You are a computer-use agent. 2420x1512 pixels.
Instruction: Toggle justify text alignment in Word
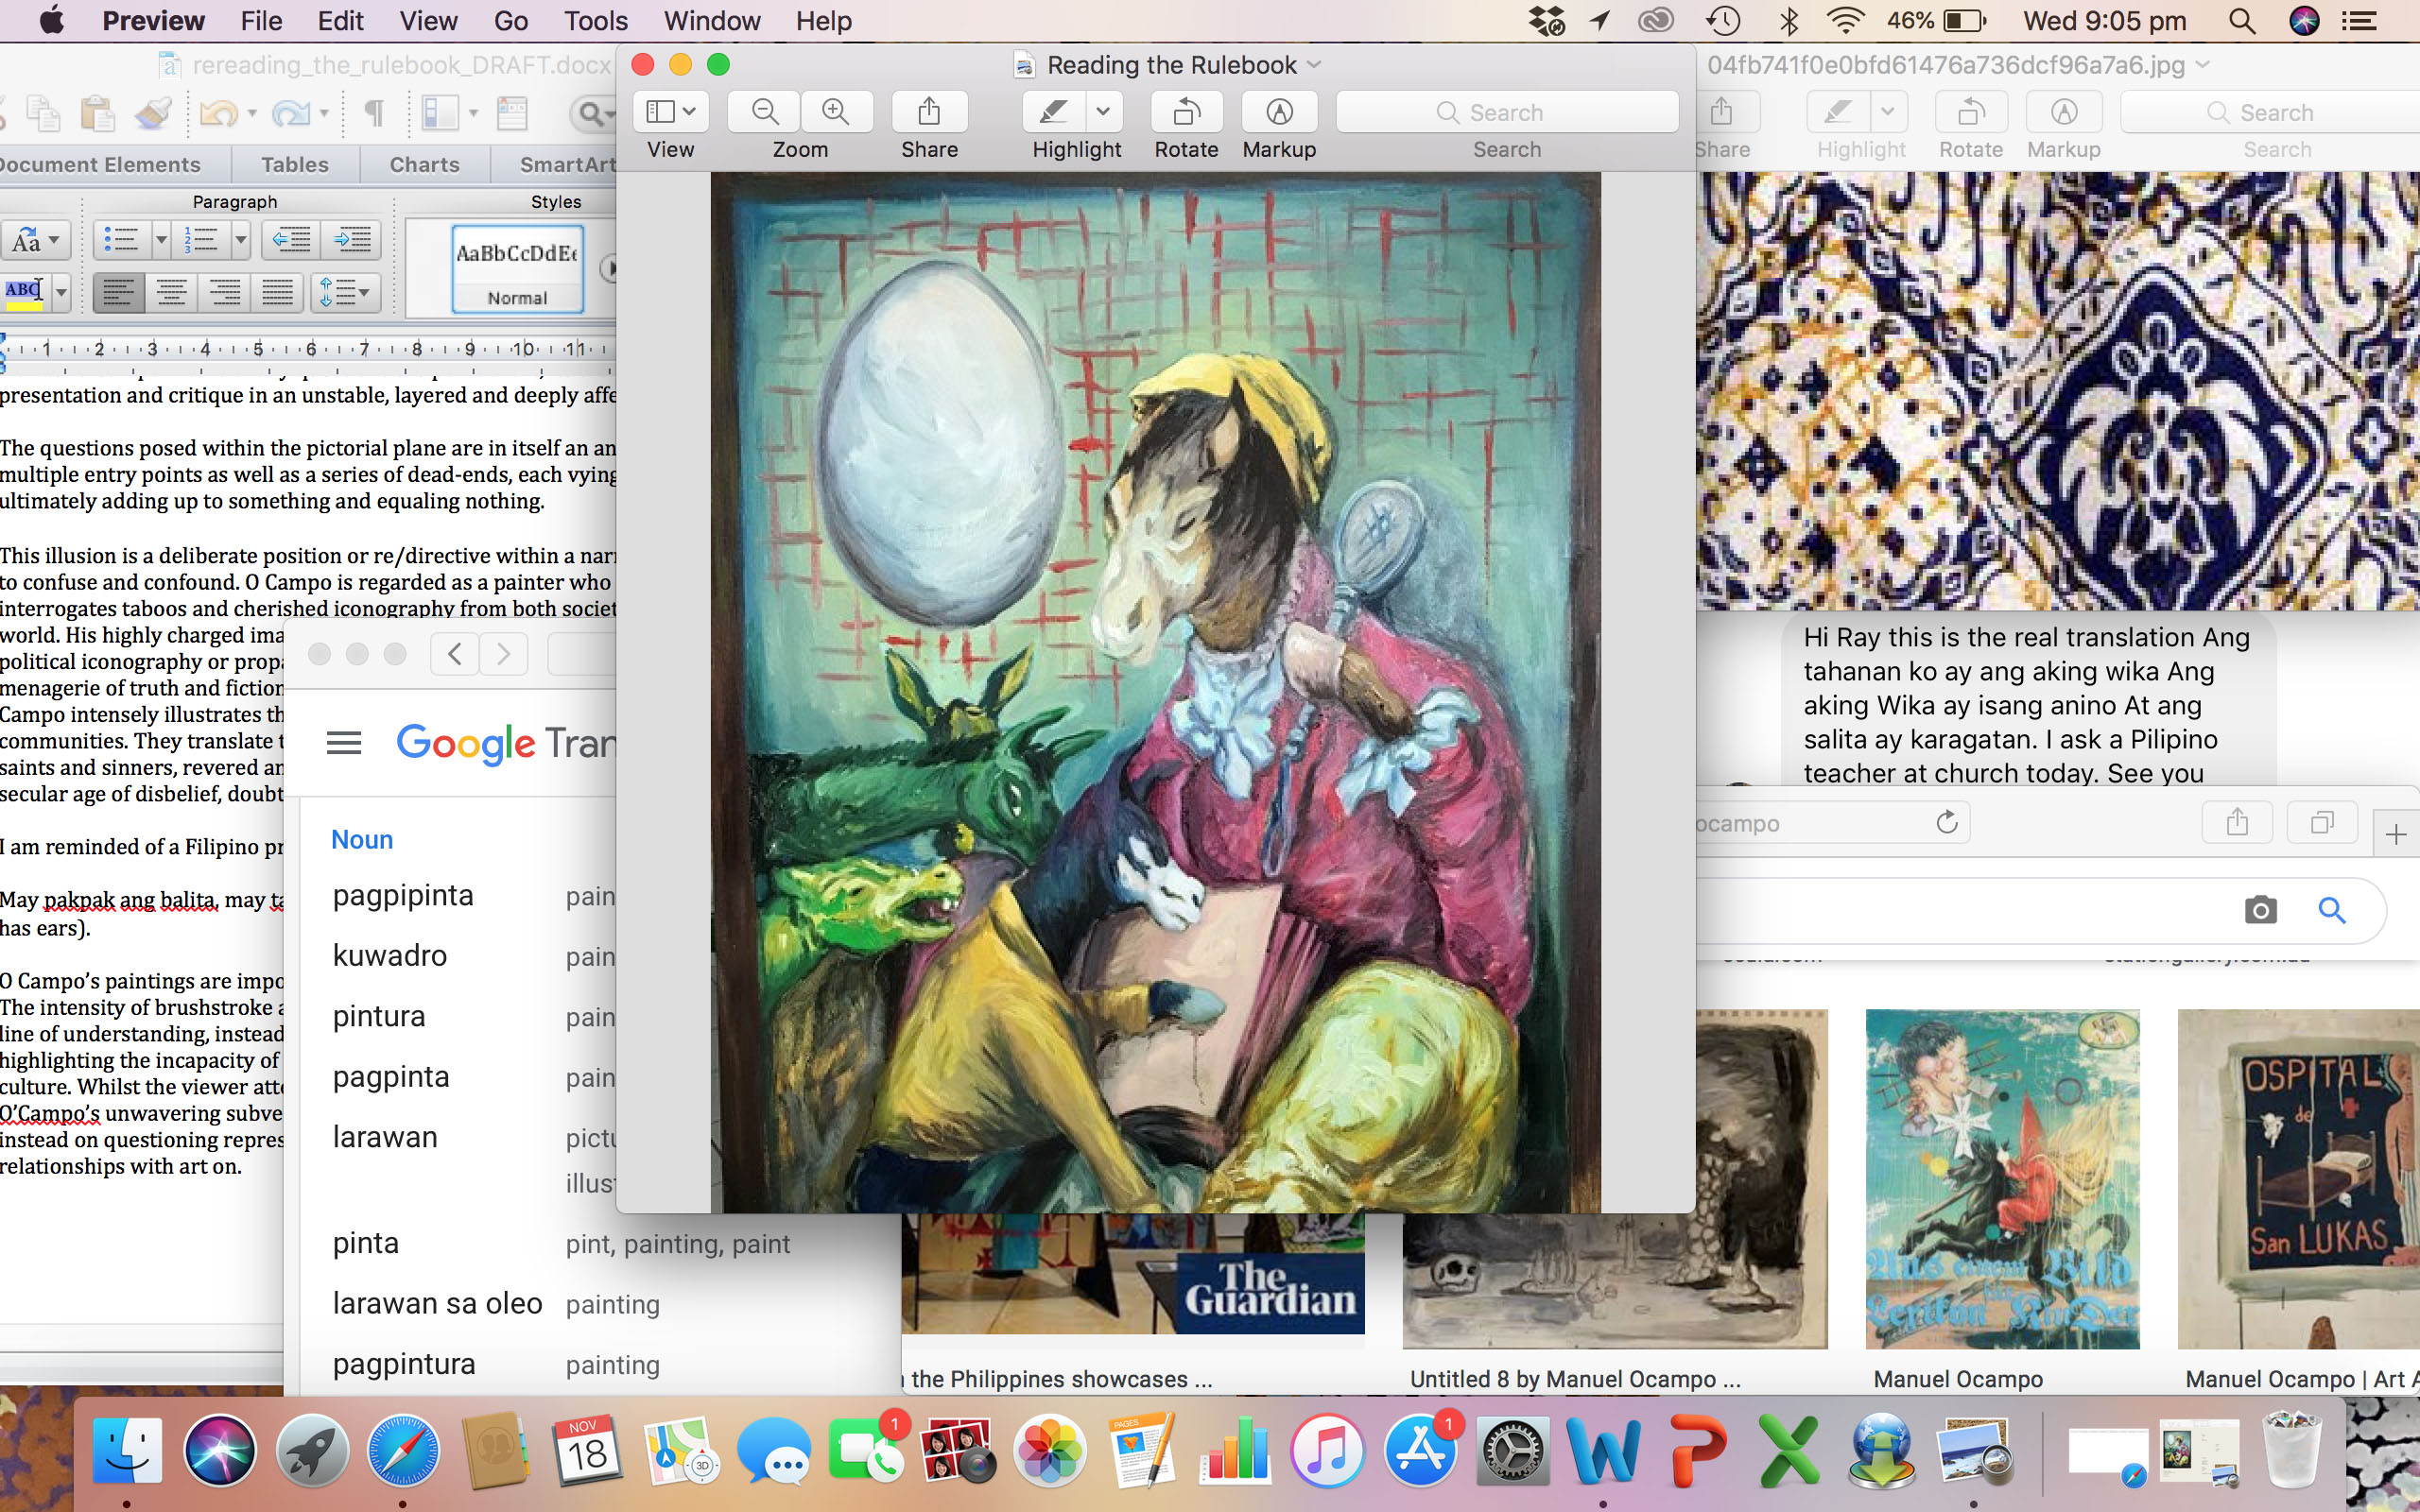[x=277, y=293]
